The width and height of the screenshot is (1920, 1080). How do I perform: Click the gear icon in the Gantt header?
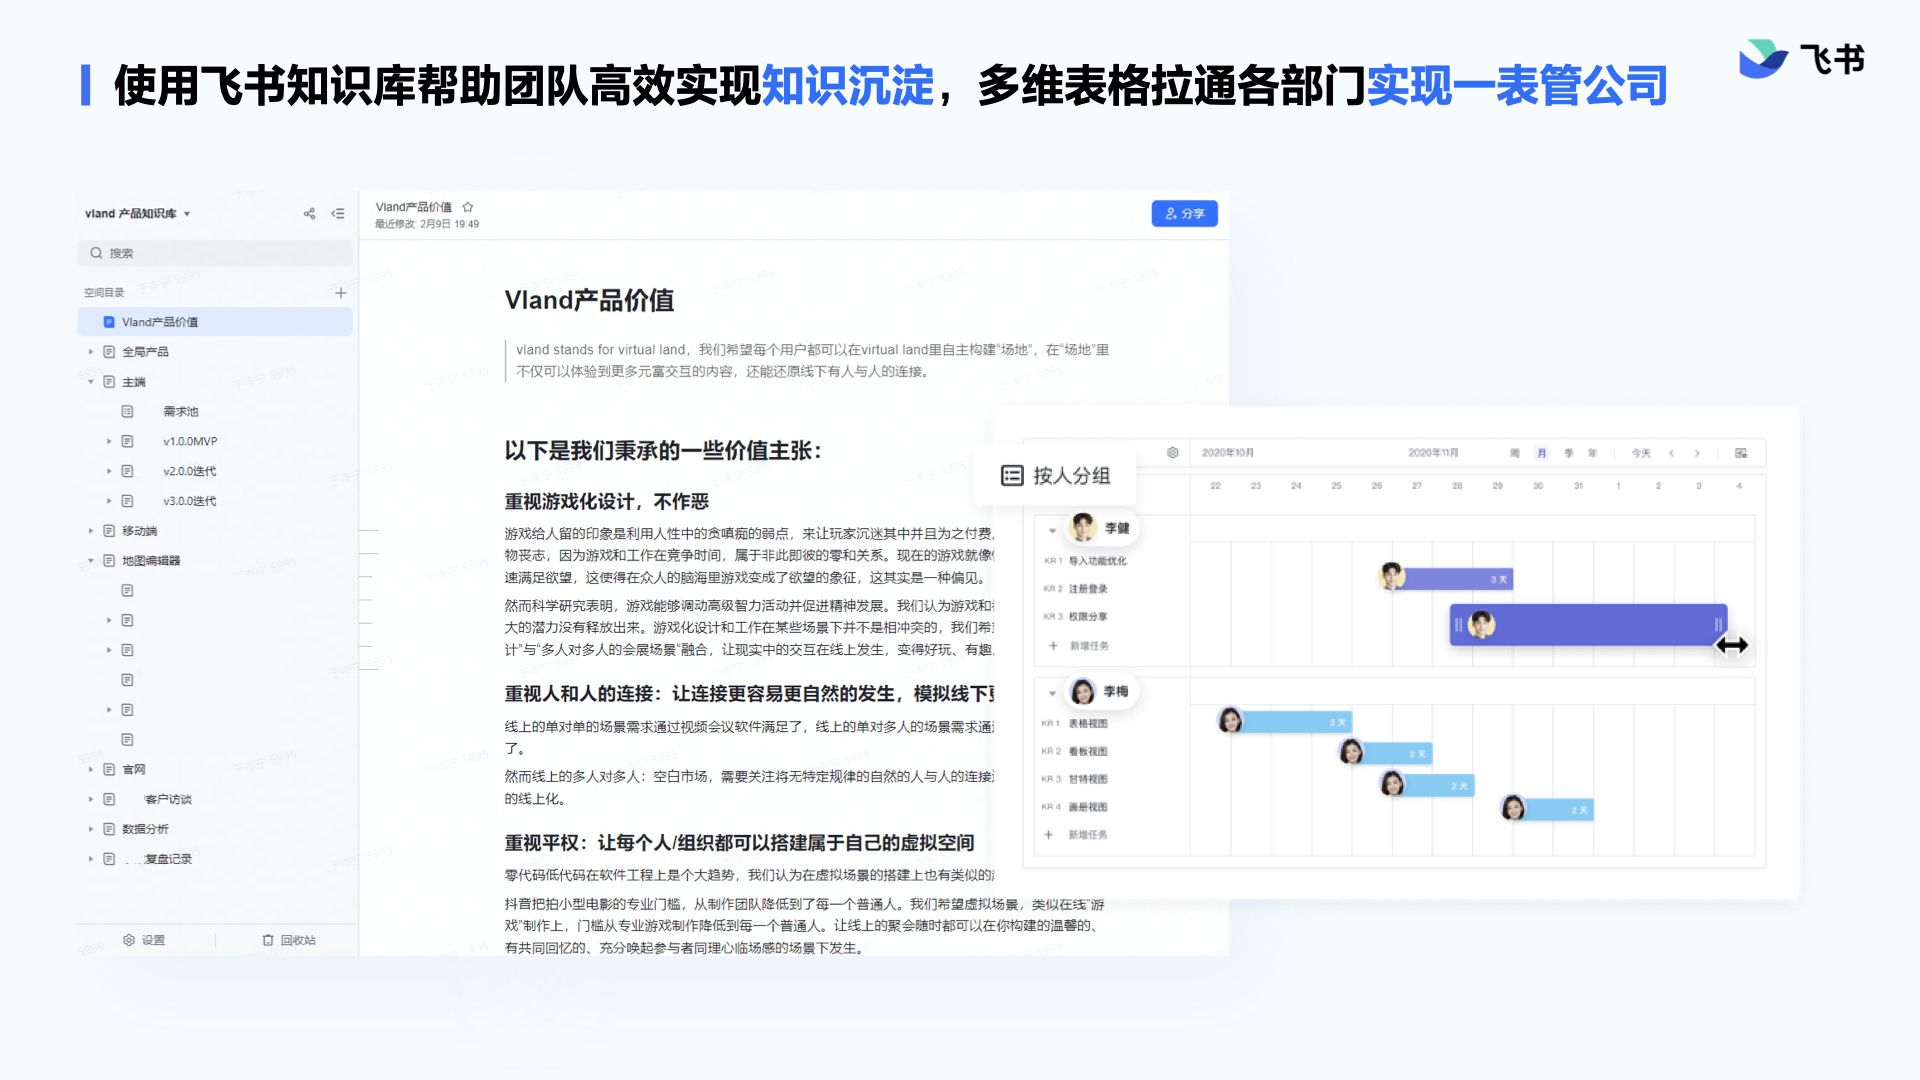pos(1173,453)
